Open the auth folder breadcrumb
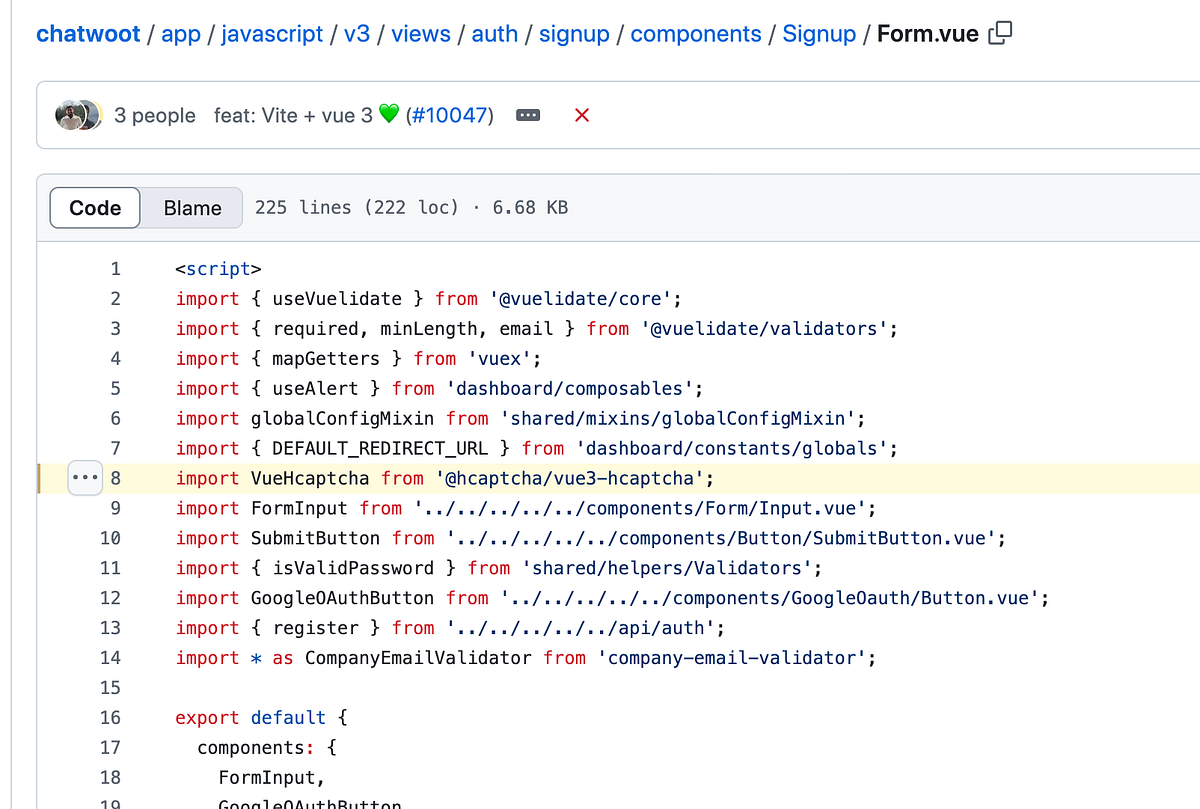1200x809 pixels. (x=494, y=33)
